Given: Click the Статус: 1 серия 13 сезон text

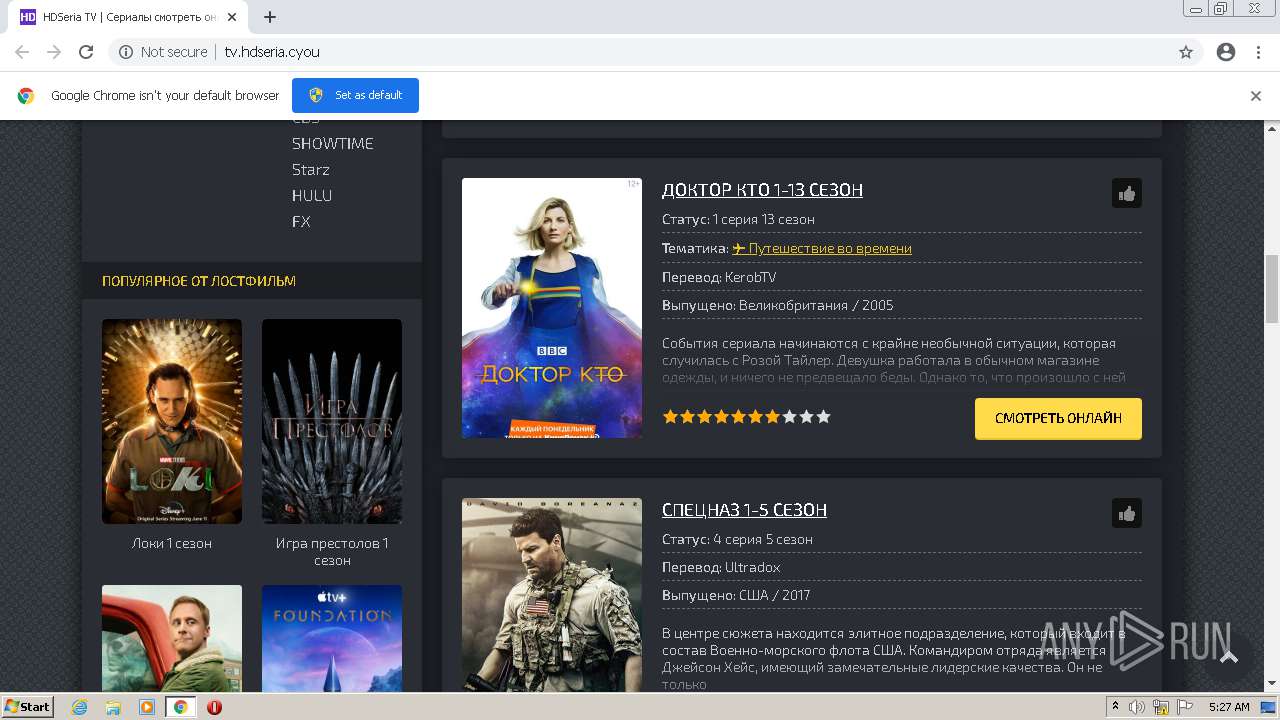Looking at the screenshot, I should tap(738, 219).
